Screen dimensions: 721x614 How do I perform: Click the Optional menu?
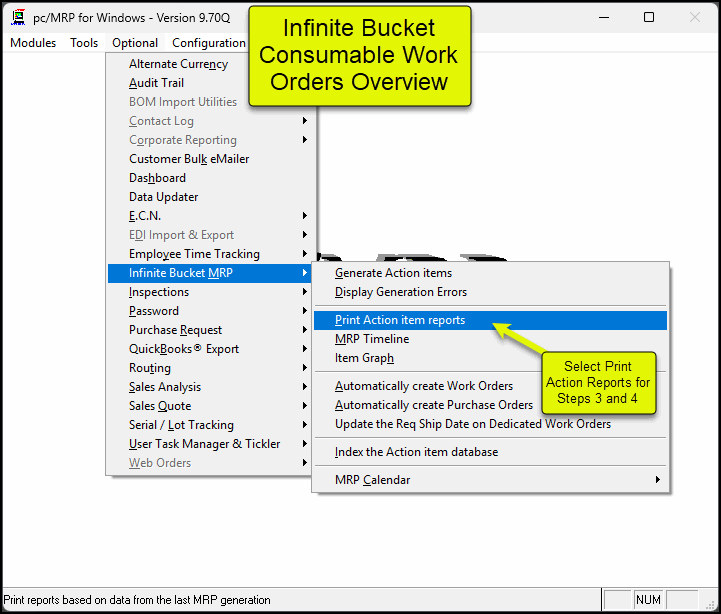tap(135, 43)
